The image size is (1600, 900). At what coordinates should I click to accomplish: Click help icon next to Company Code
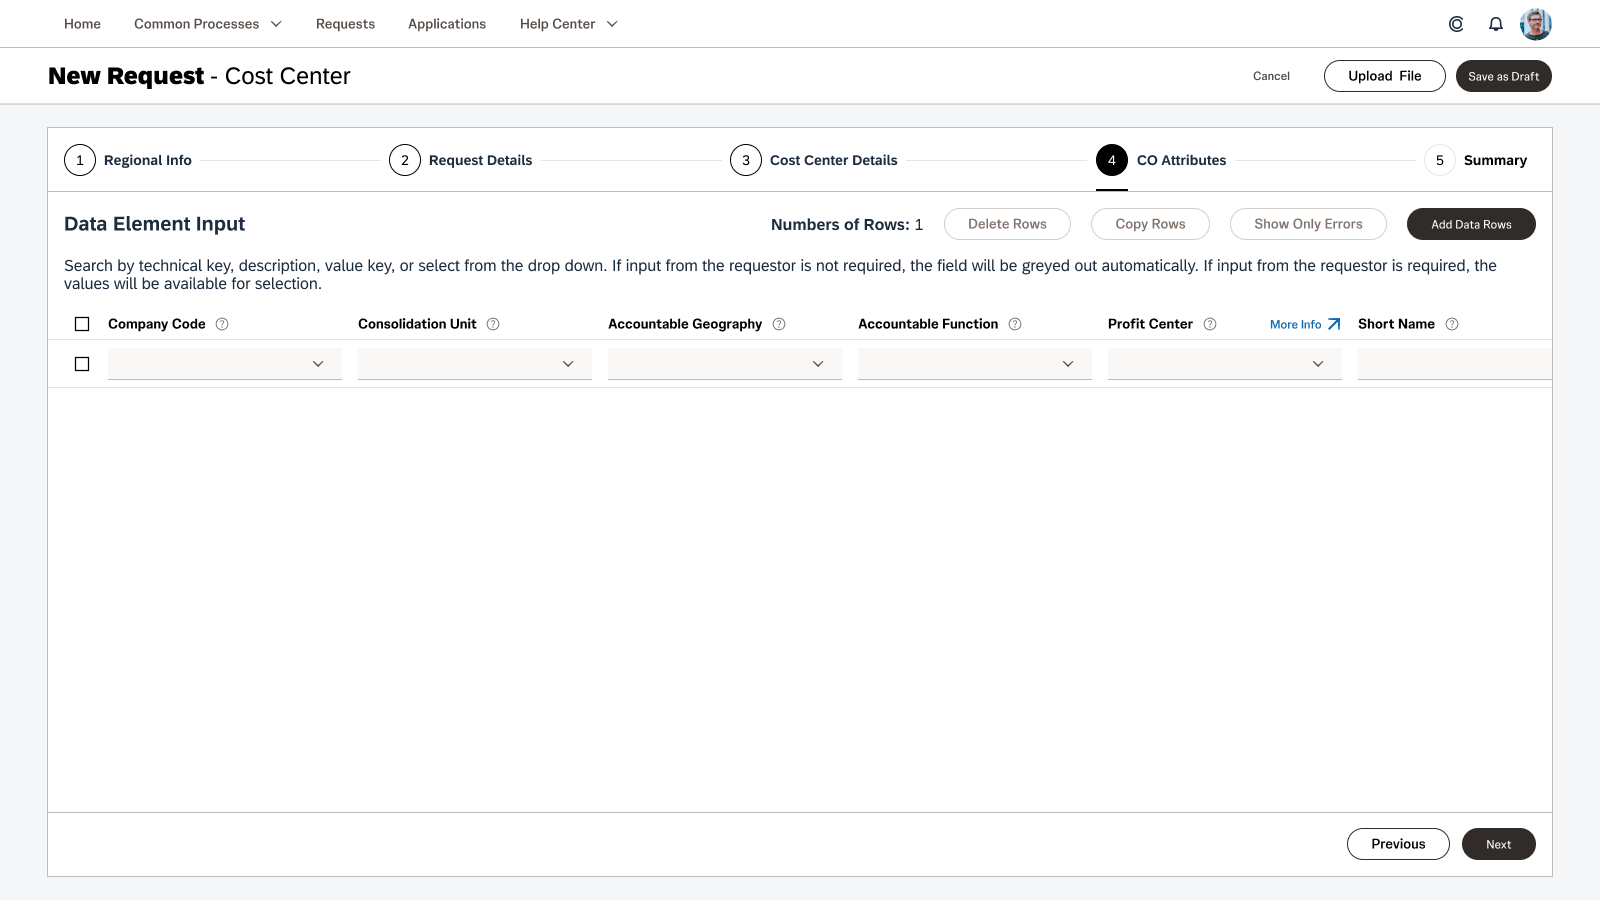pos(222,324)
